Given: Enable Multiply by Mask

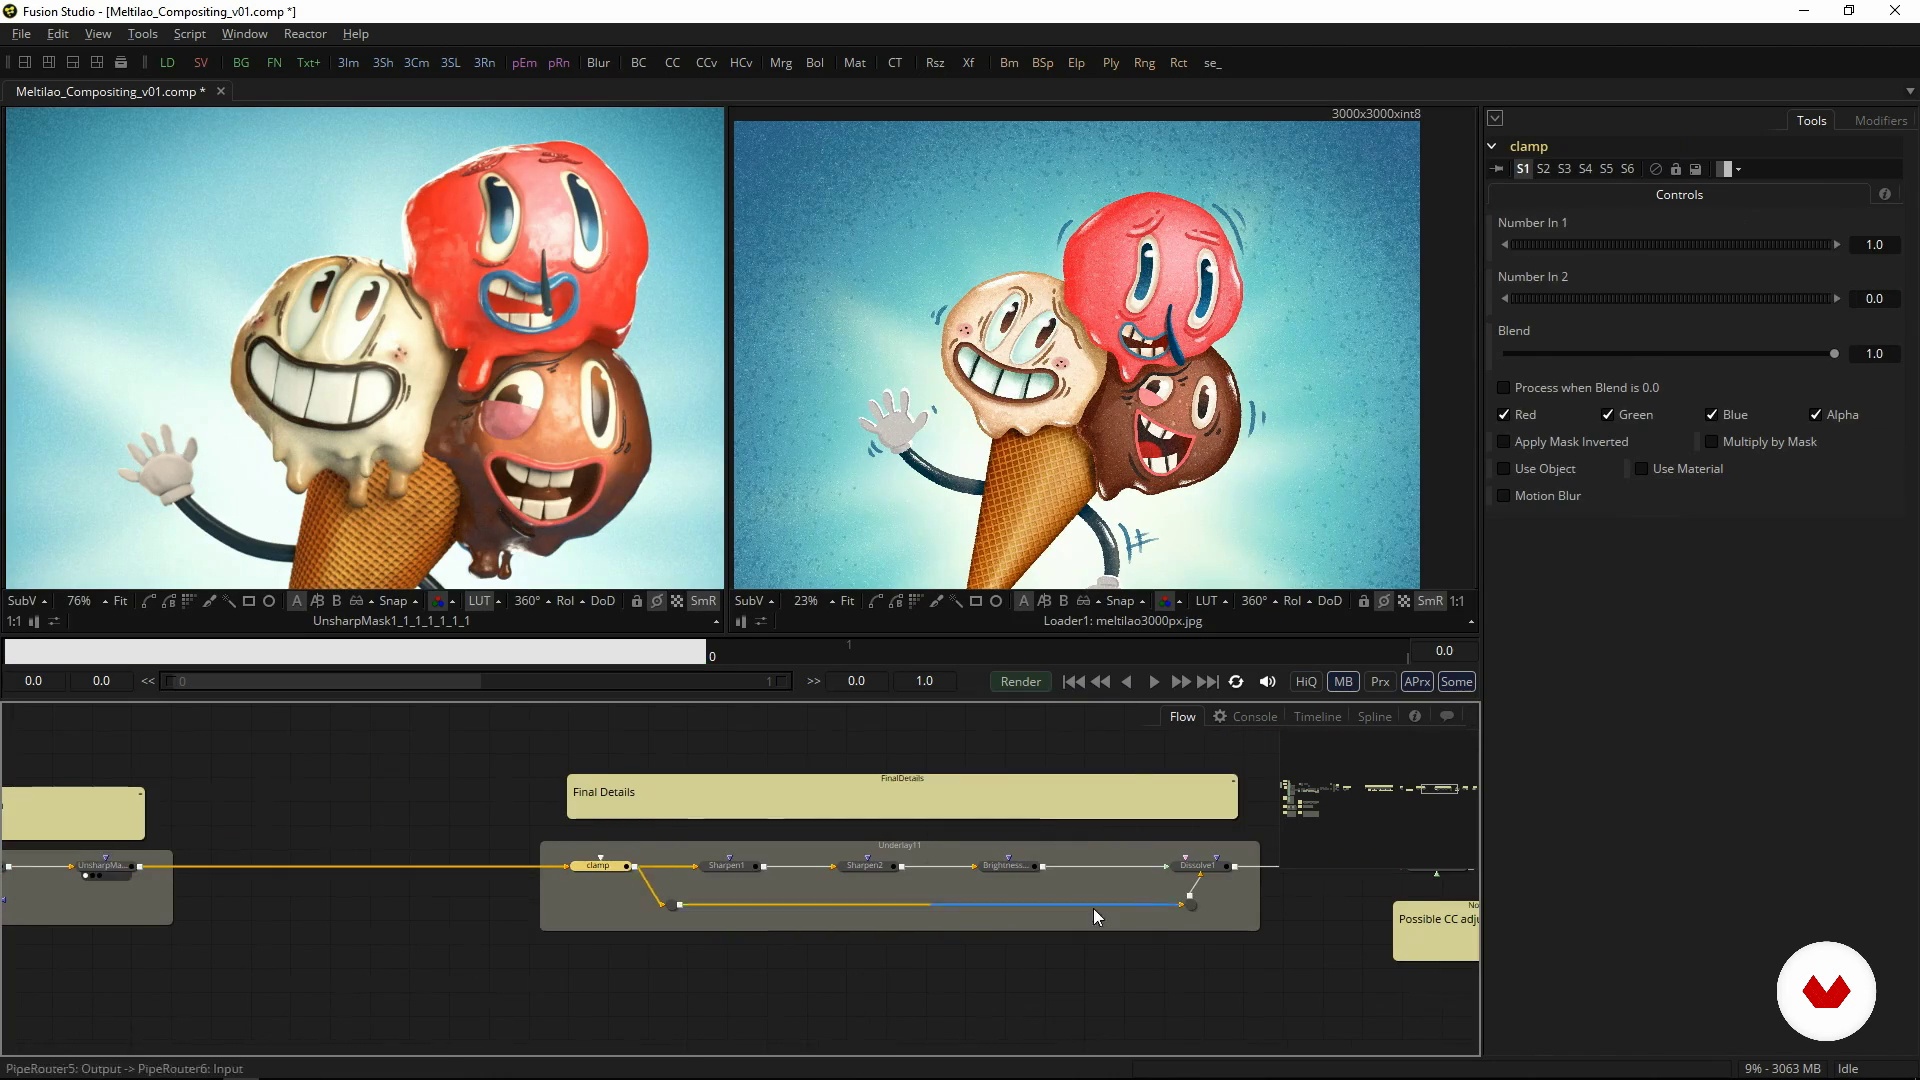Looking at the screenshot, I should pyautogui.click(x=1711, y=442).
